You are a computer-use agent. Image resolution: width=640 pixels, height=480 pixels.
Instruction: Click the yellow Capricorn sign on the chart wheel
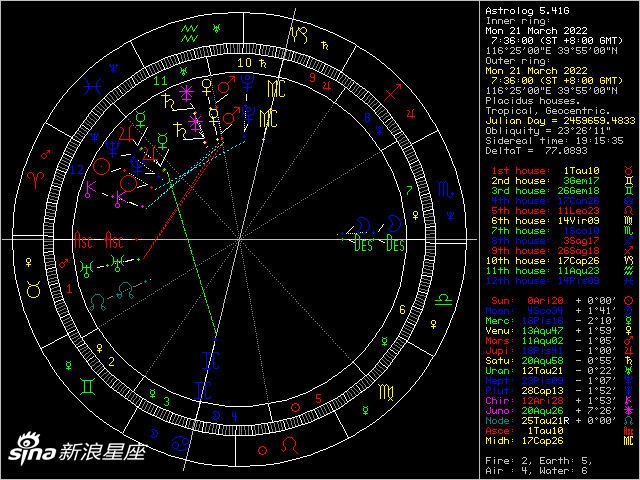299,35
